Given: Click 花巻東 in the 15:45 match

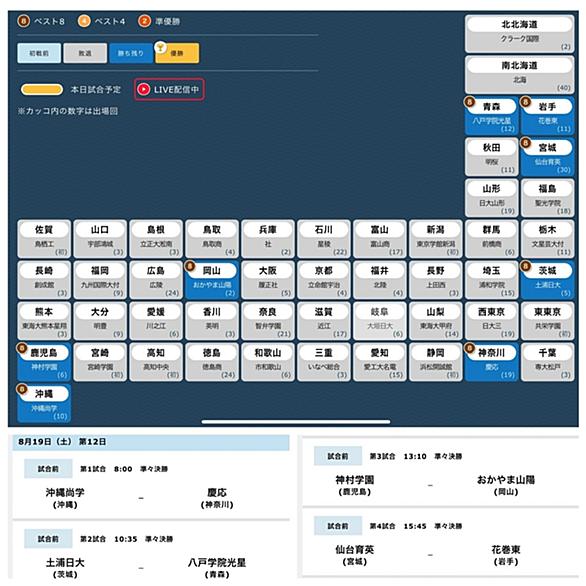Looking at the screenshot, I should [x=506, y=549].
